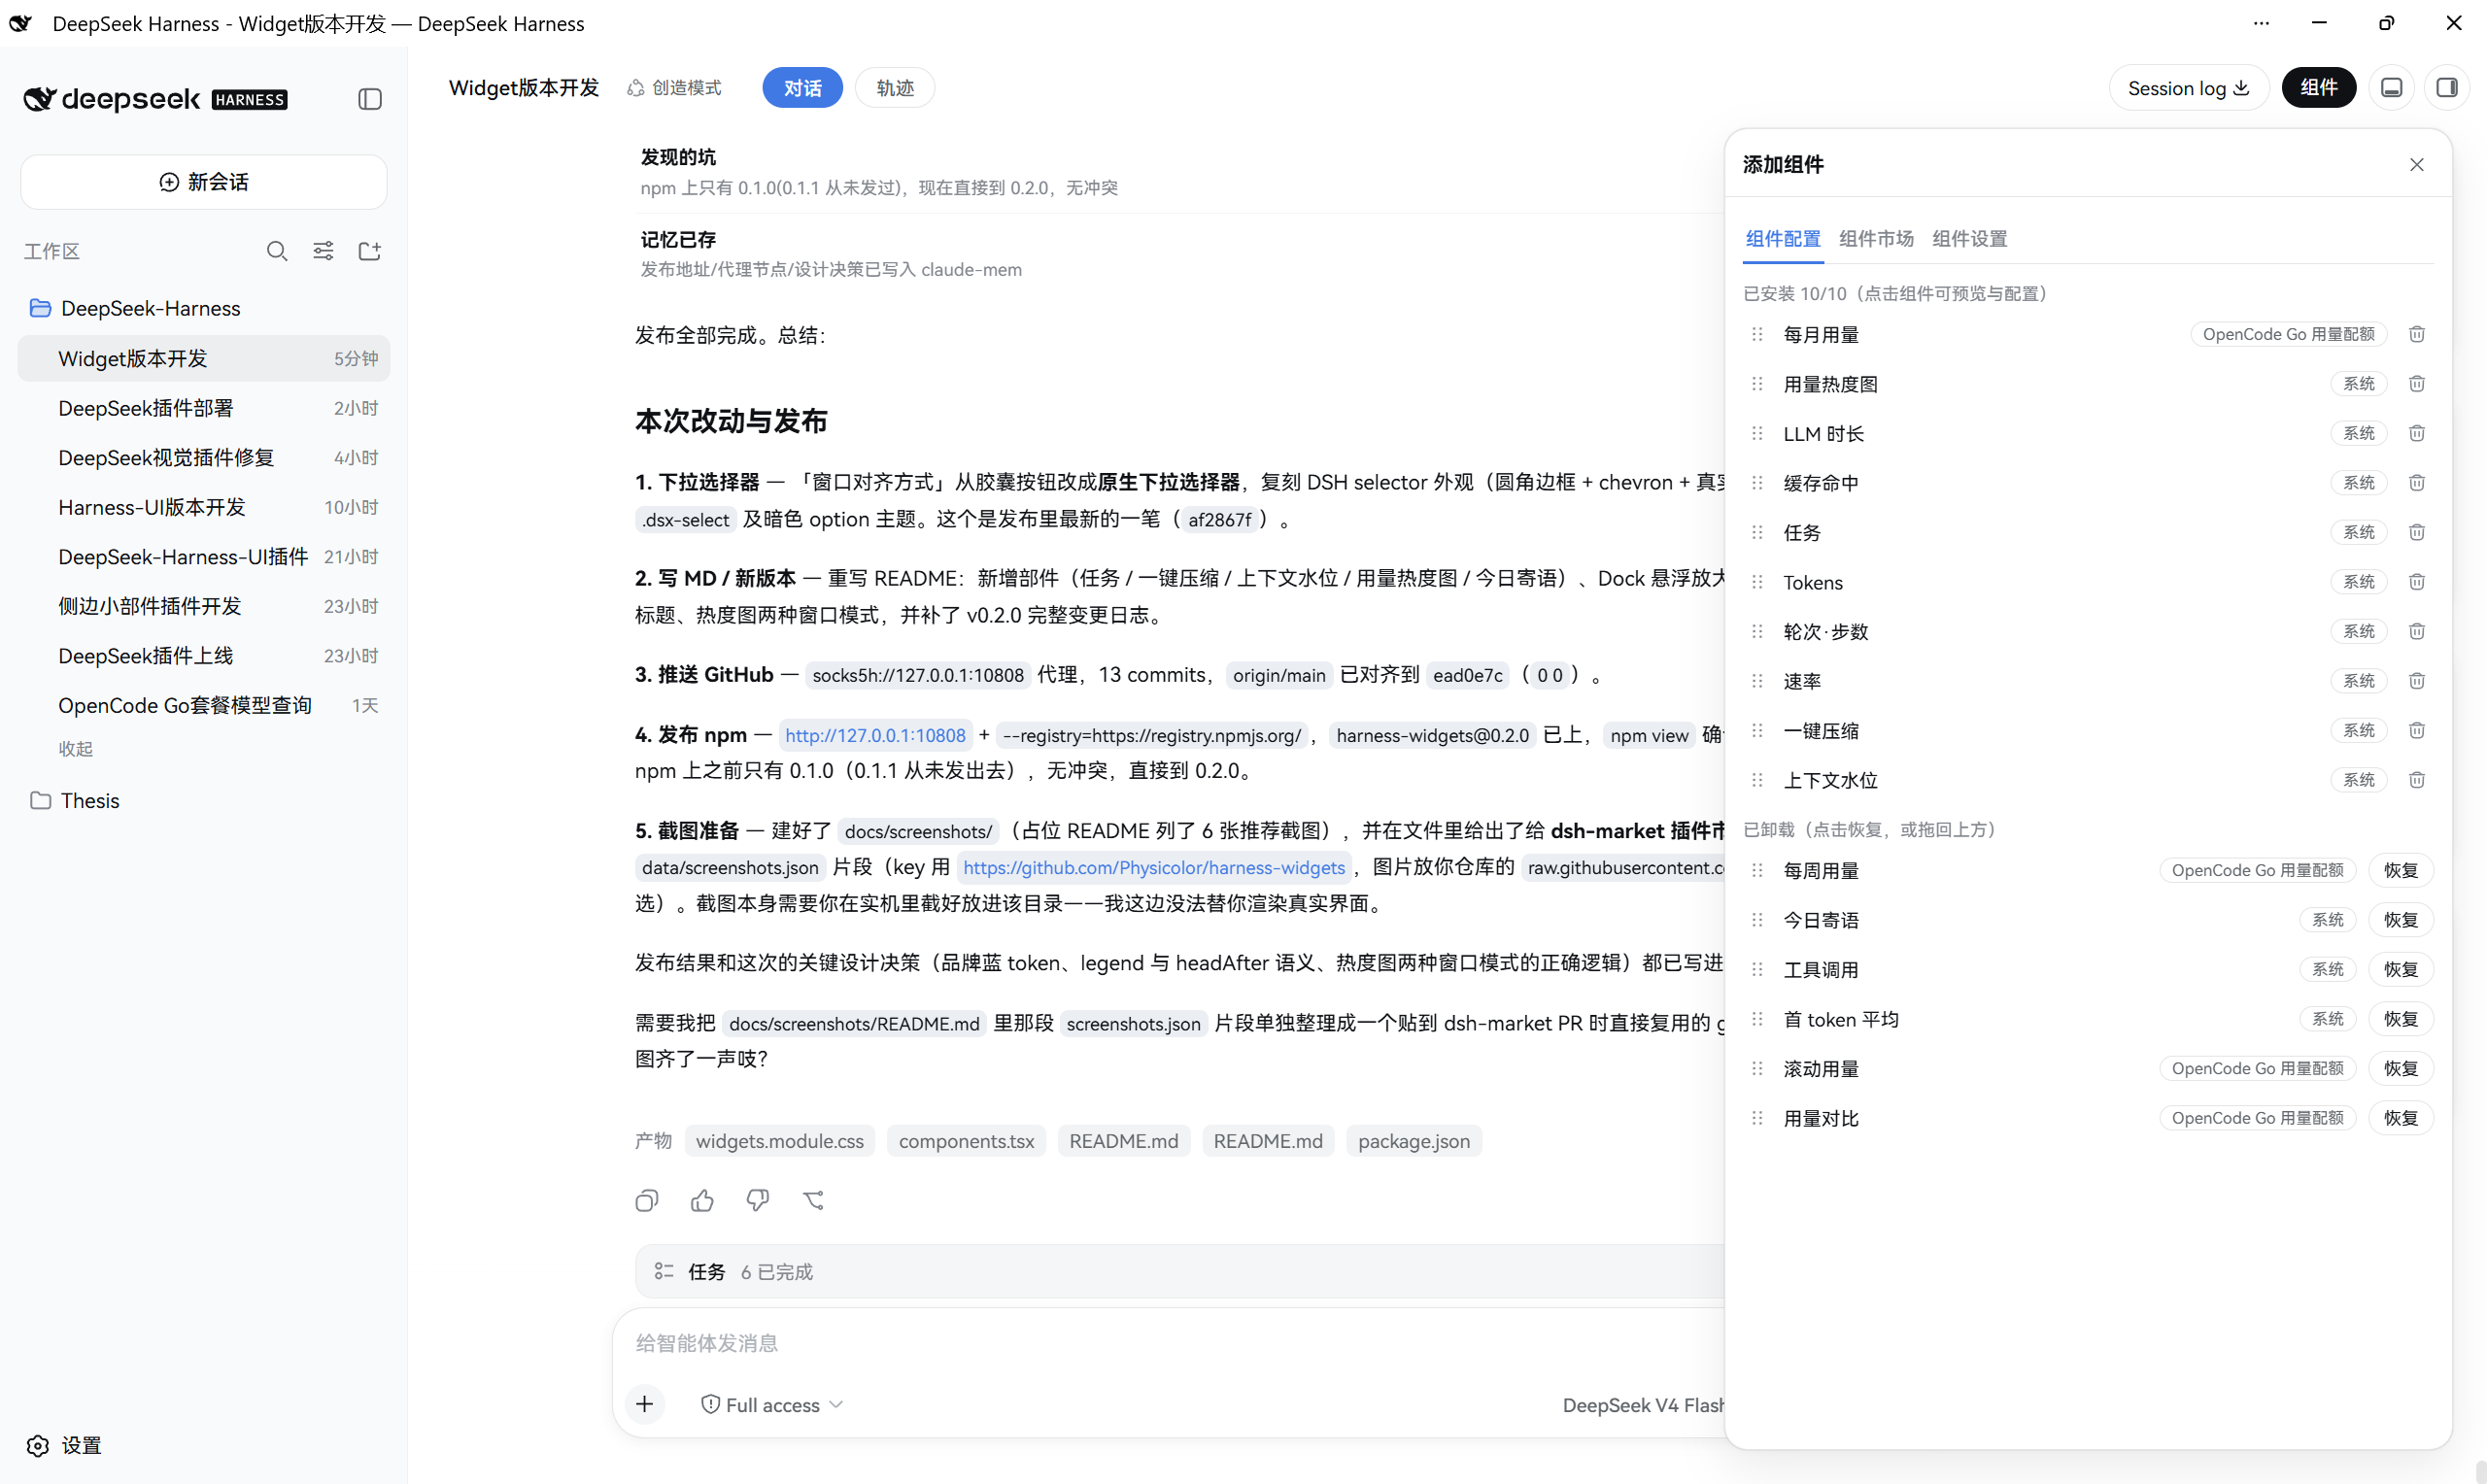Screen dimensions: 2487x1484
Task: Open the Harness-UI版本开发 session
Action: click(204, 507)
